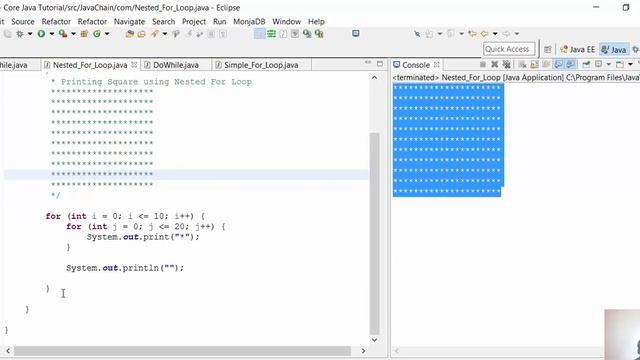Viewport: 640px width, 360px height.
Task: Click the Clear Console icon
Action: click(x=522, y=64)
